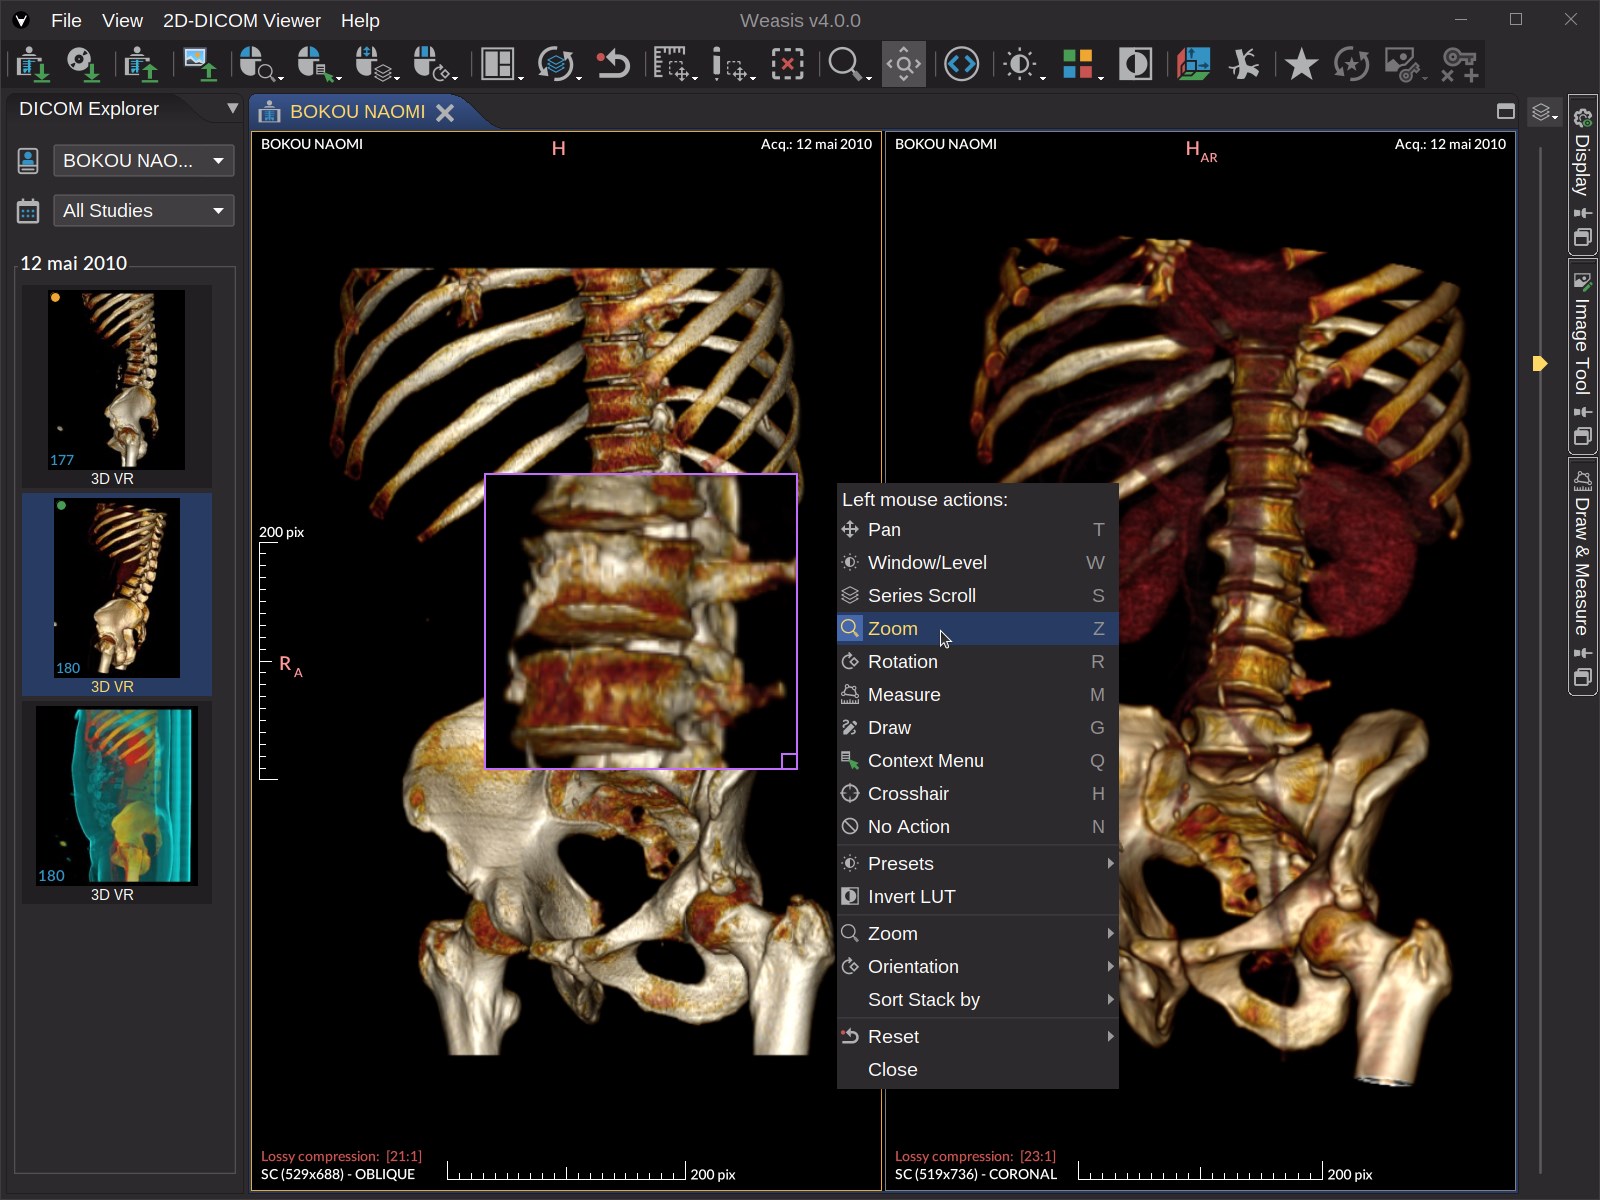Select Window/Level from the context menu
This screenshot has height=1200, width=1600.
tap(927, 562)
